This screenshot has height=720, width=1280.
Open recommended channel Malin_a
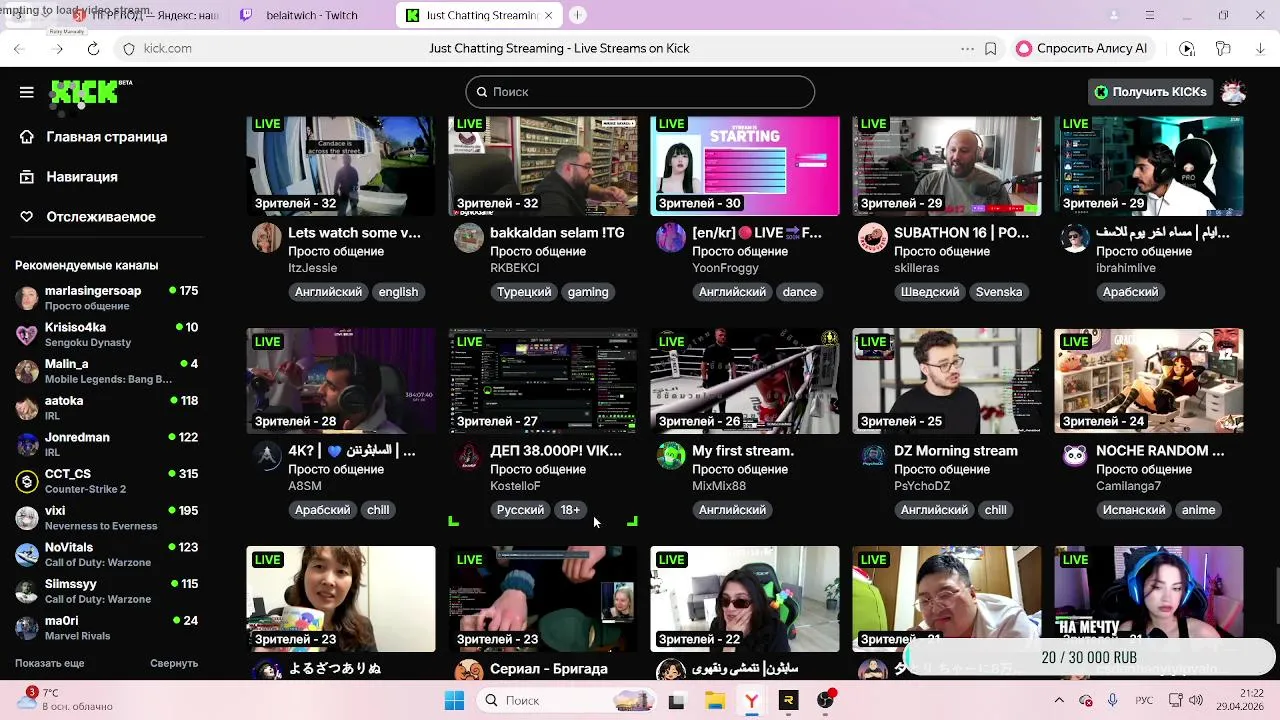(106, 371)
